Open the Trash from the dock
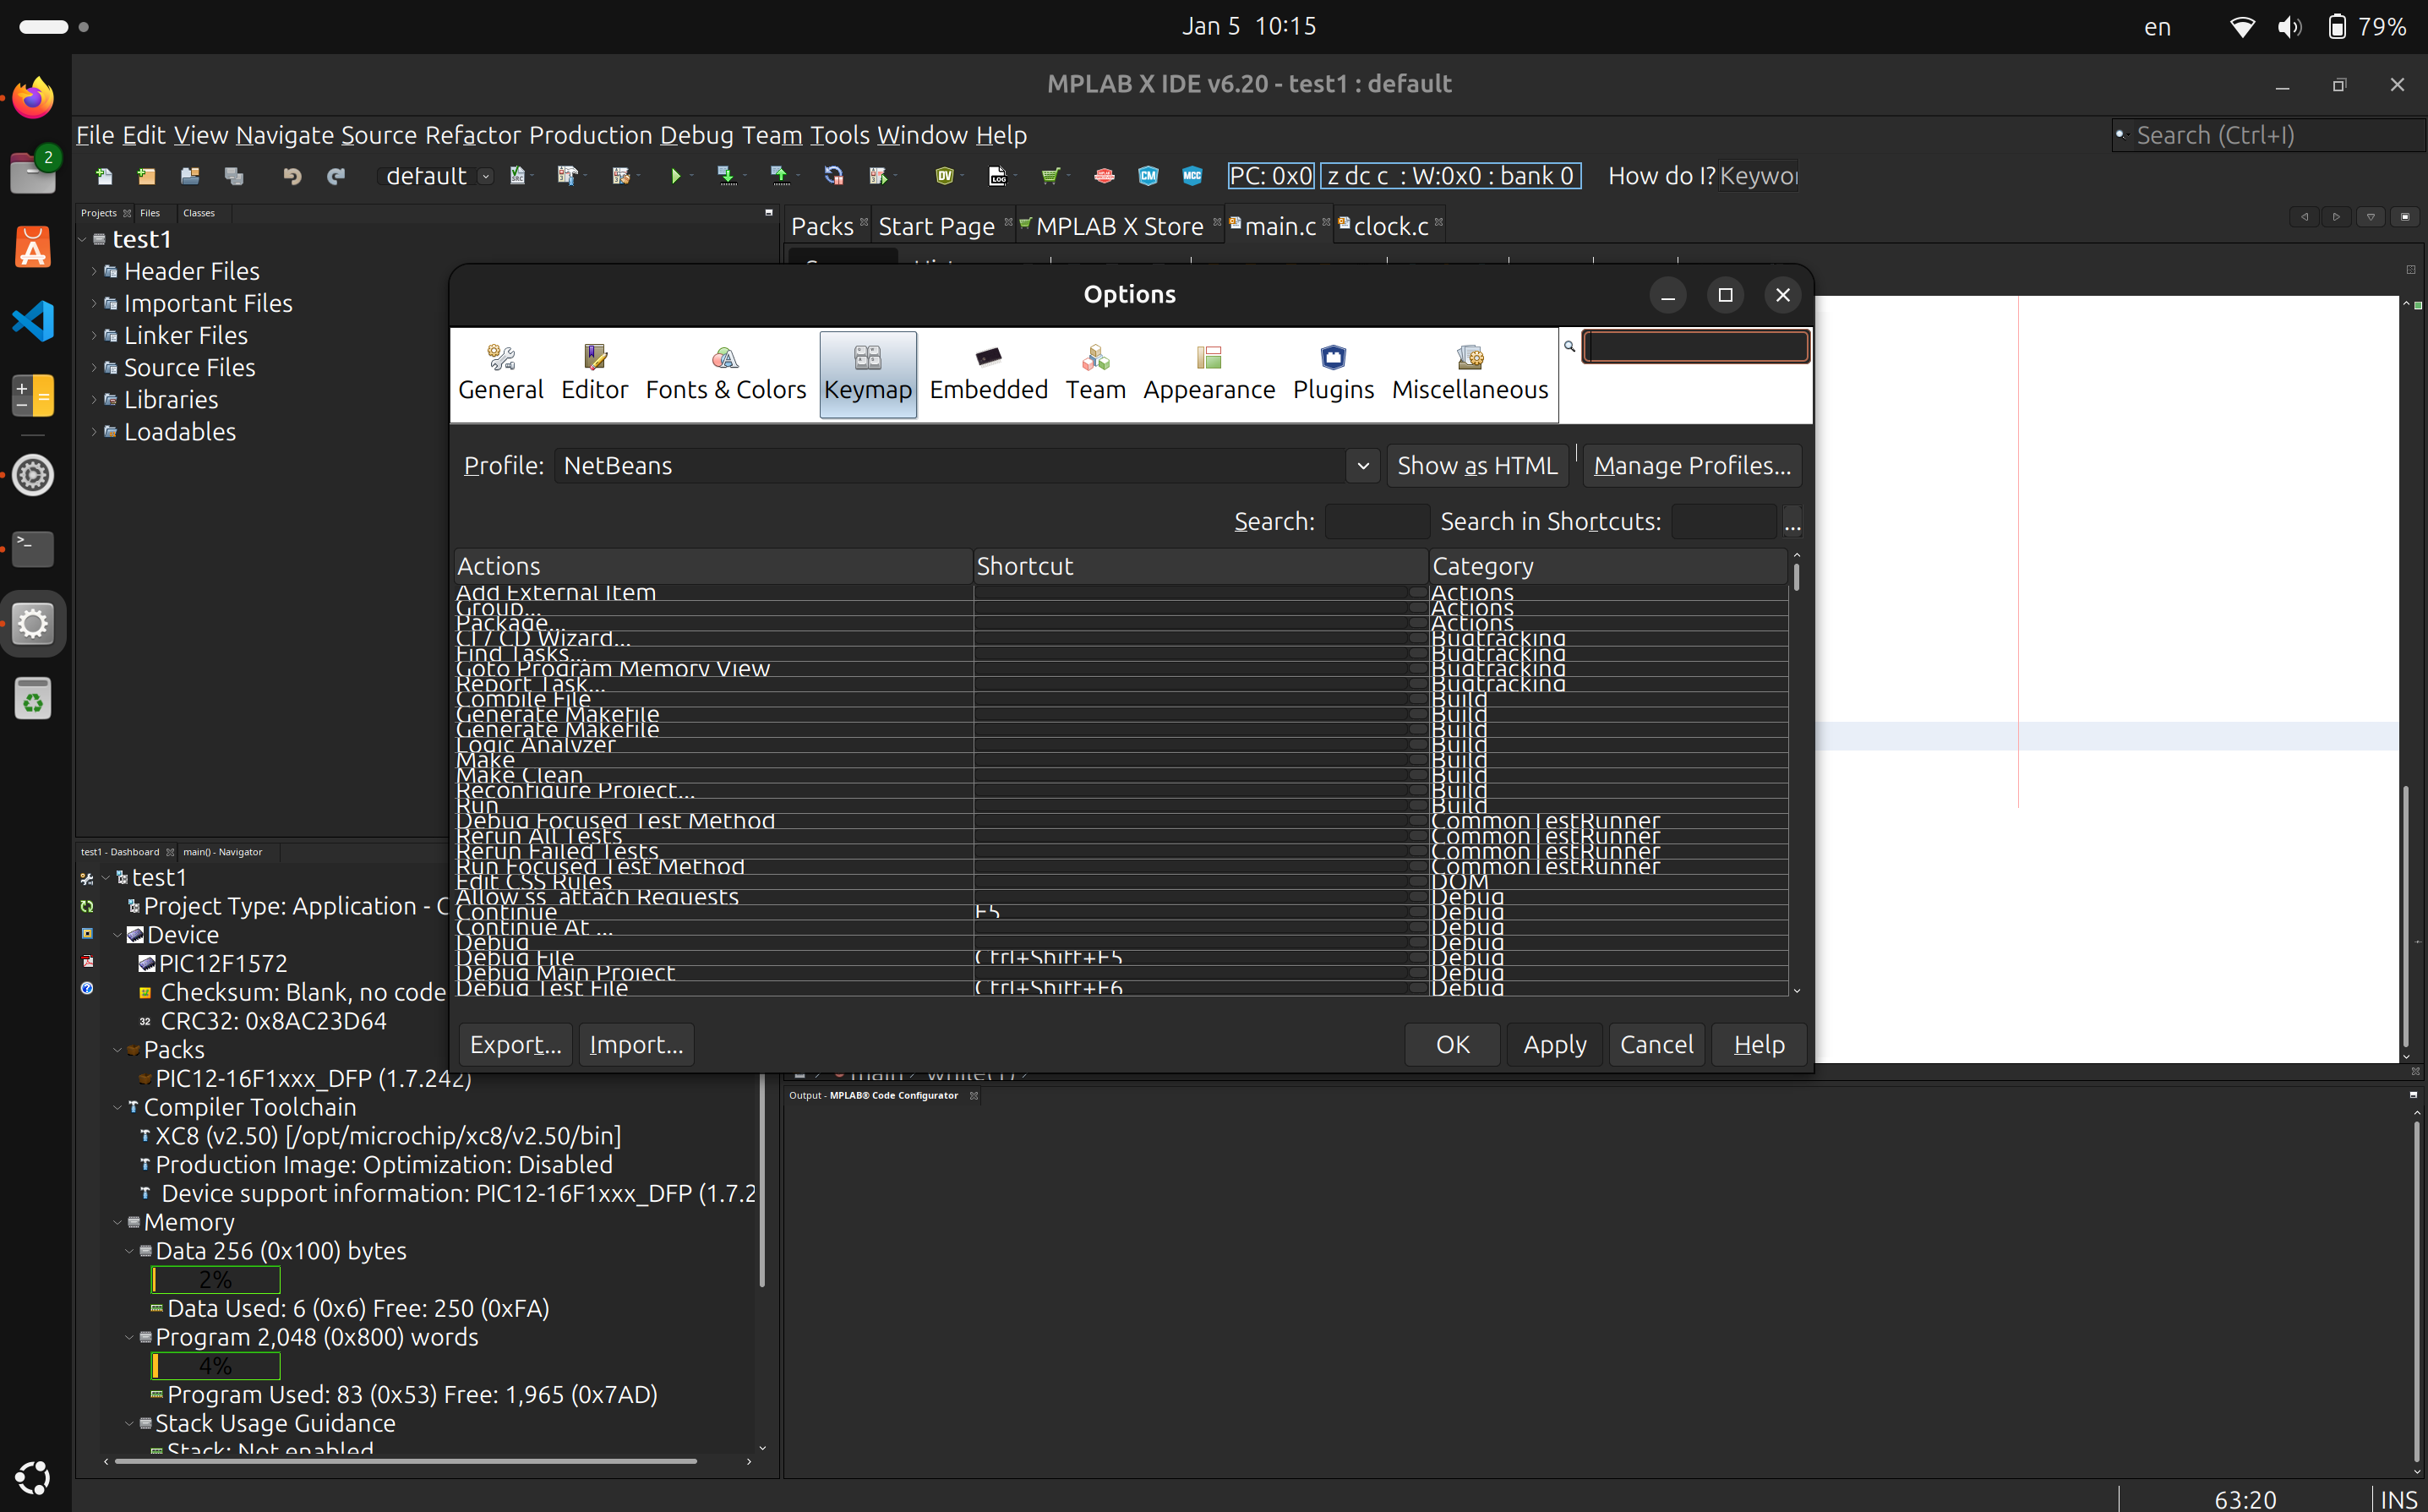2428x1512 pixels. (33, 698)
